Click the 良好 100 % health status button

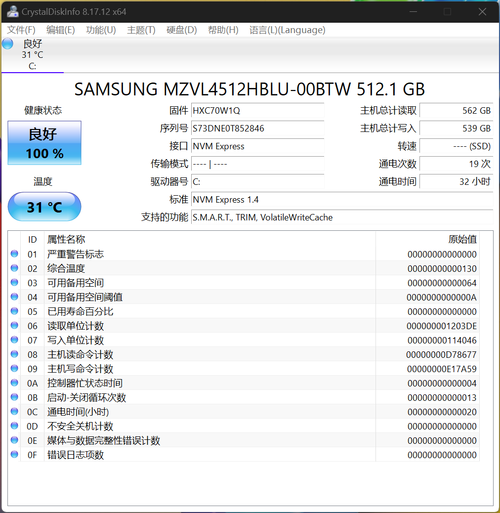pos(44,143)
